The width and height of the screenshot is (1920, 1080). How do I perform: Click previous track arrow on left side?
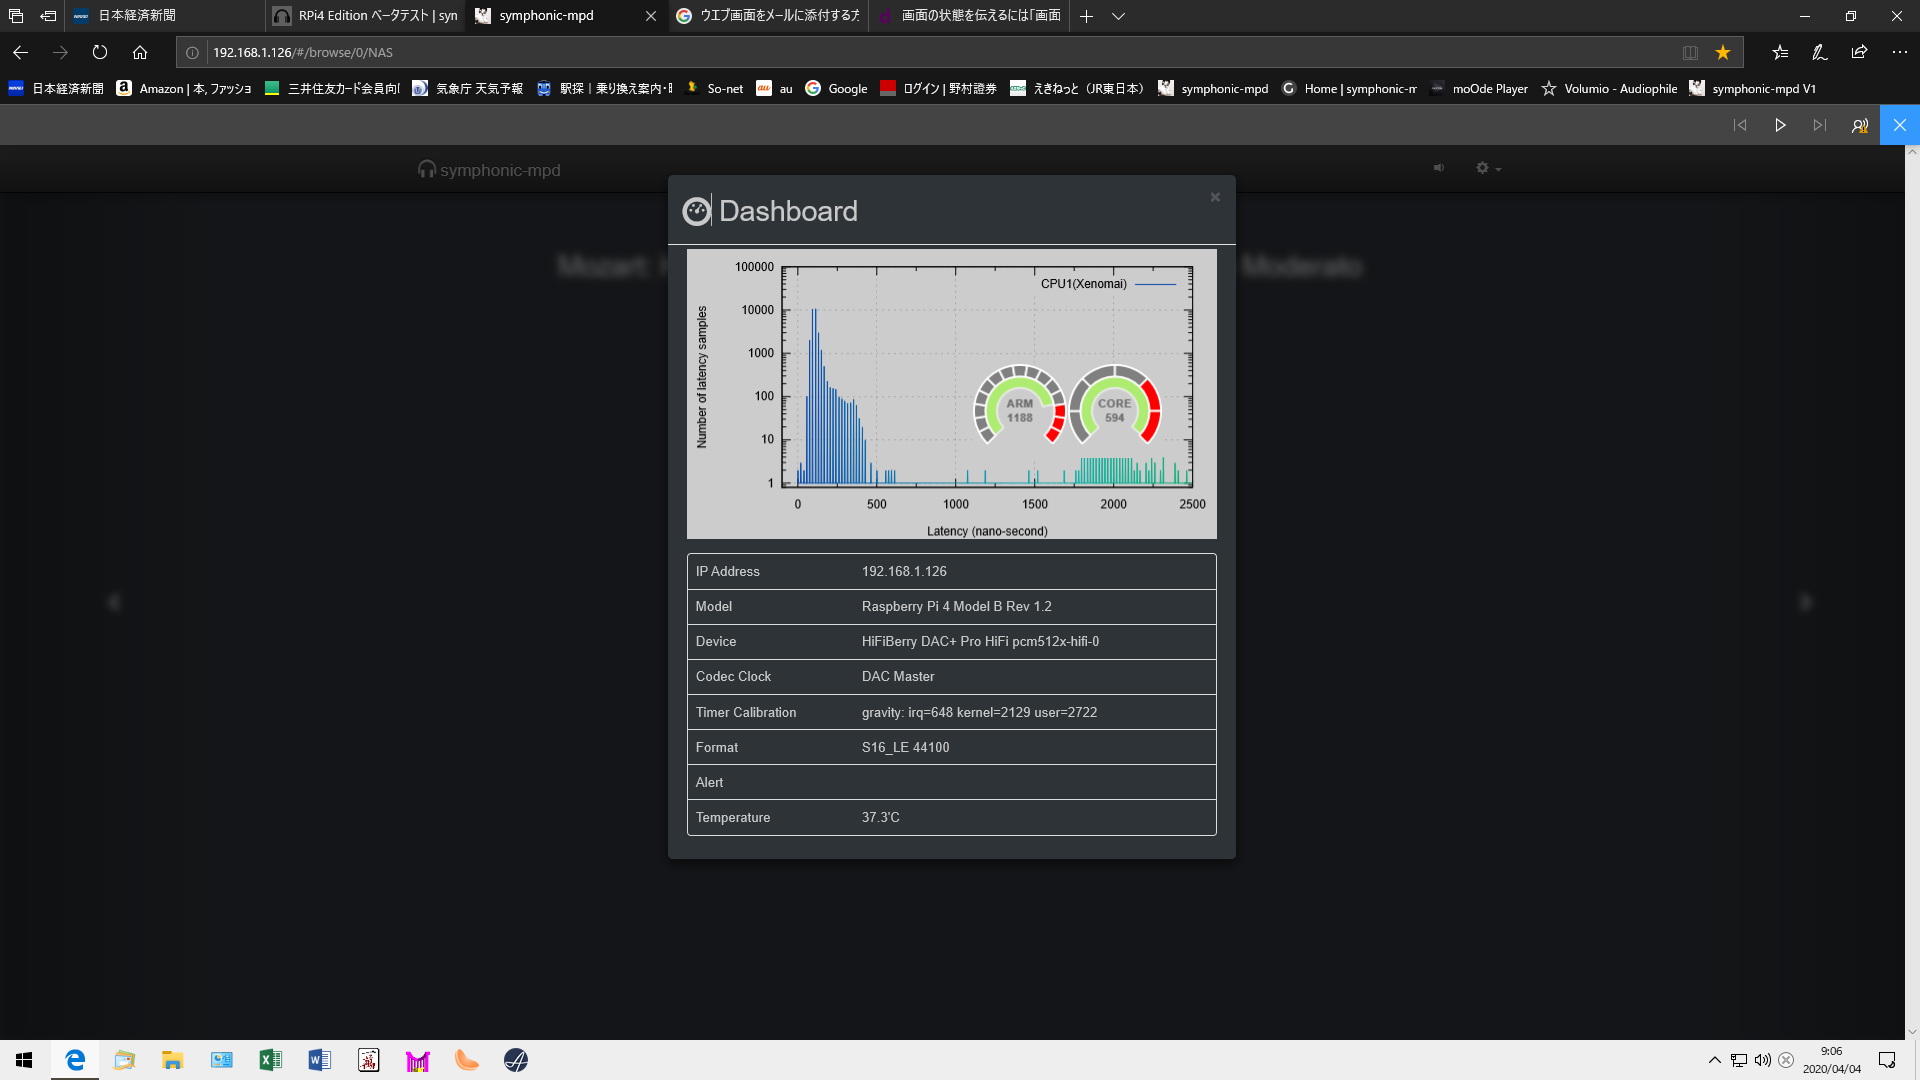pyautogui.click(x=113, y=602)
